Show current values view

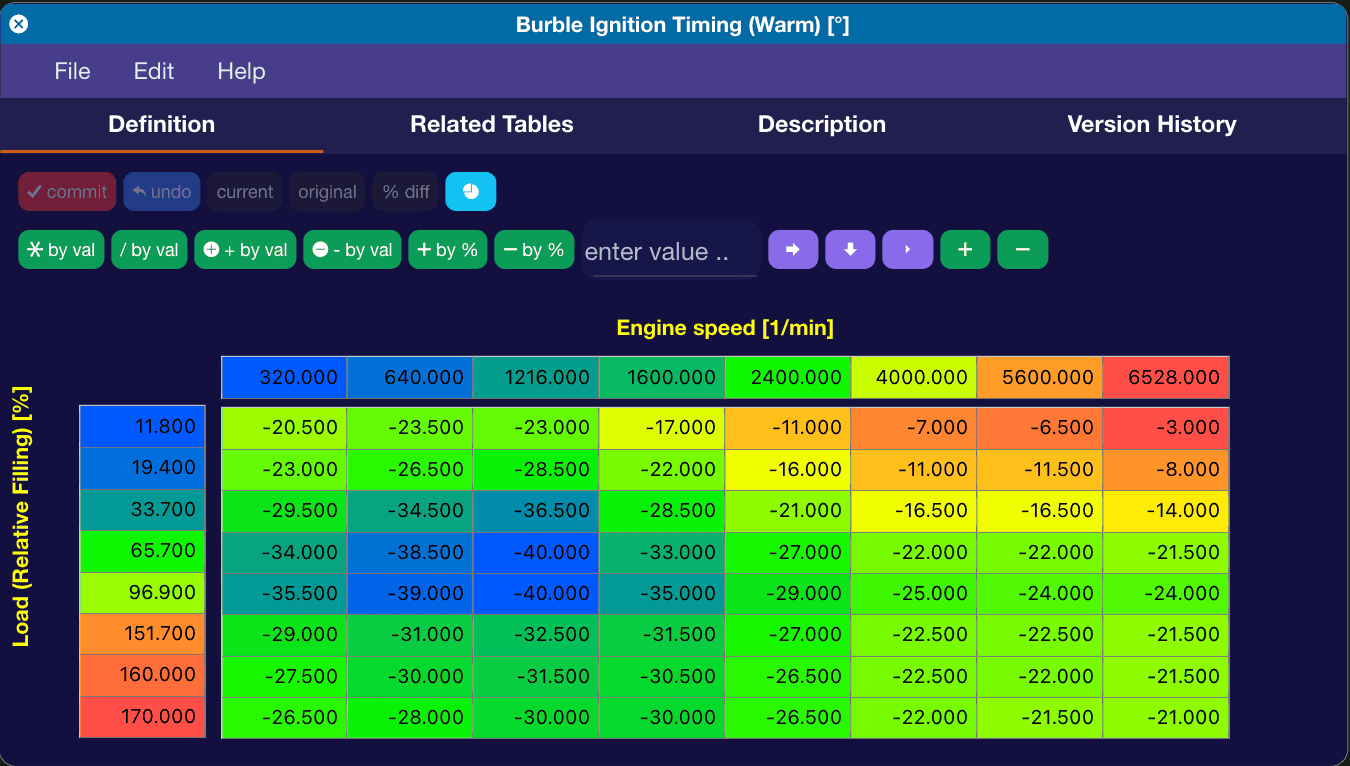click(244, 191)
